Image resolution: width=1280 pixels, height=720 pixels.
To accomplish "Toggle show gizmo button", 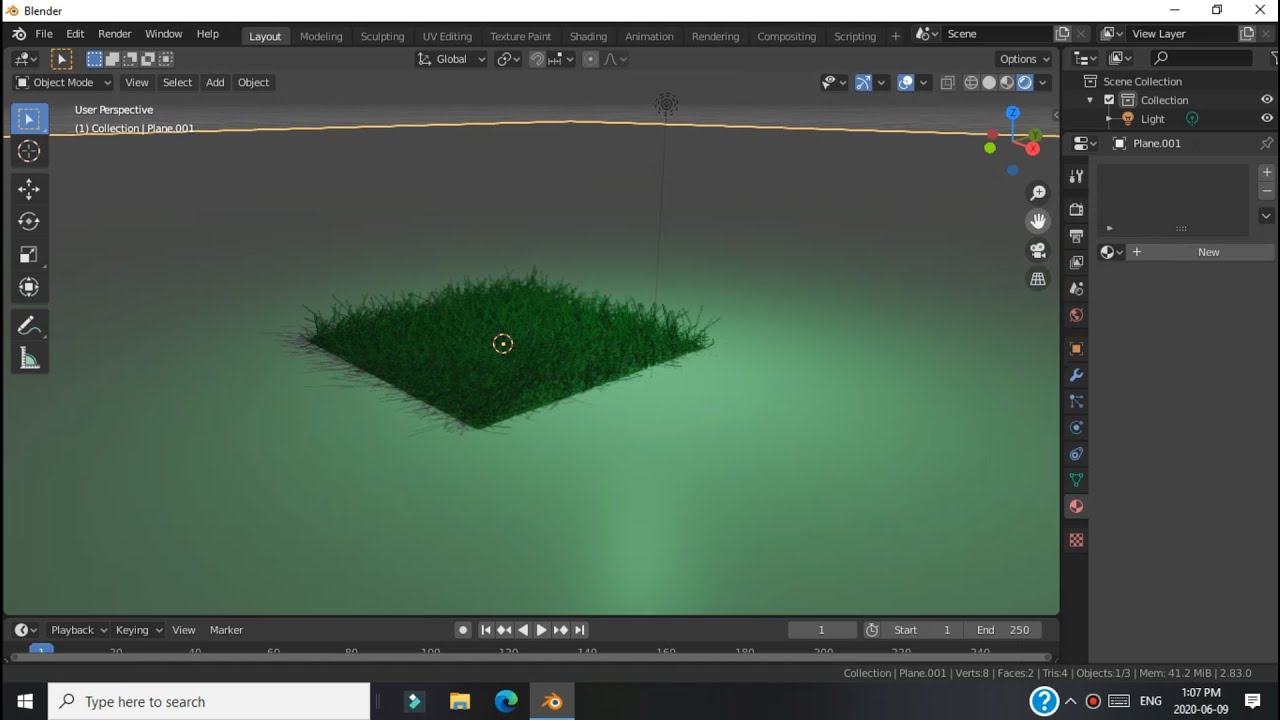I will 863,83.
